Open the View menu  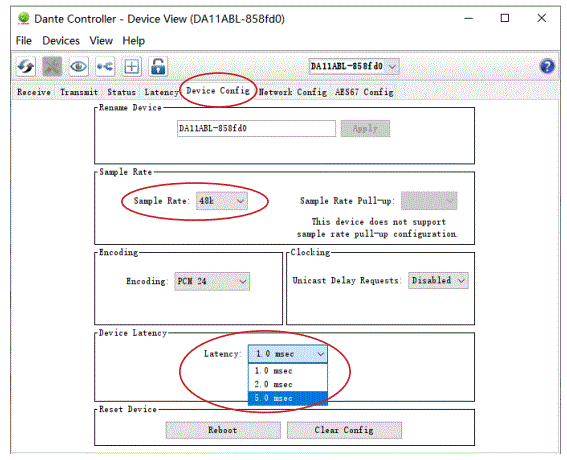[x=101, y=41]
